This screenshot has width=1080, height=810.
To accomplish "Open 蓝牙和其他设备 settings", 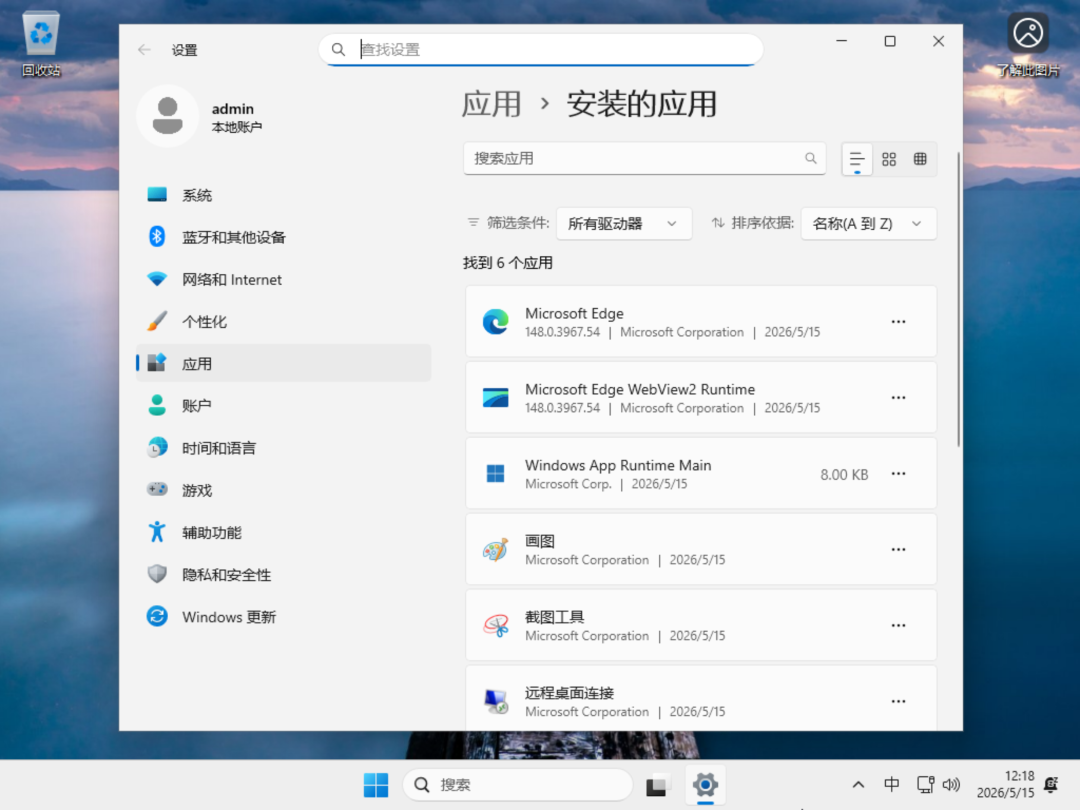I will pos(283,237).
